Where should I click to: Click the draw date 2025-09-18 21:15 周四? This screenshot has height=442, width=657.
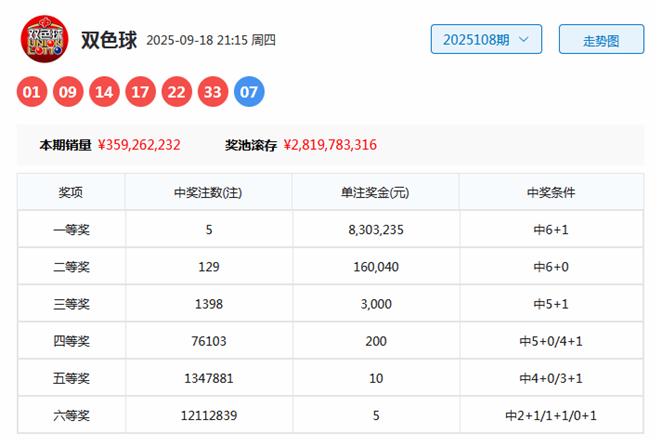(211, 40)
